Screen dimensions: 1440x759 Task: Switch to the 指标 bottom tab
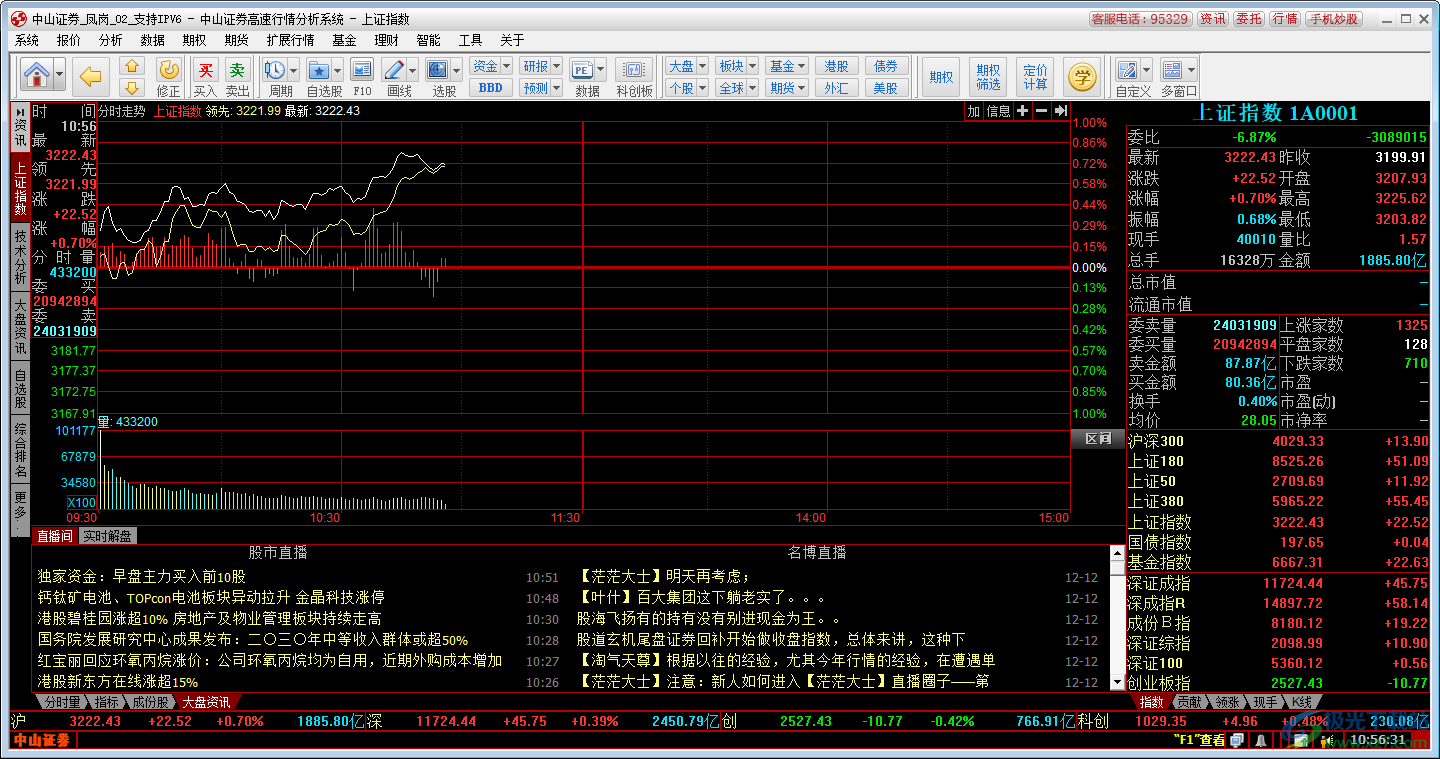point(107,702)
